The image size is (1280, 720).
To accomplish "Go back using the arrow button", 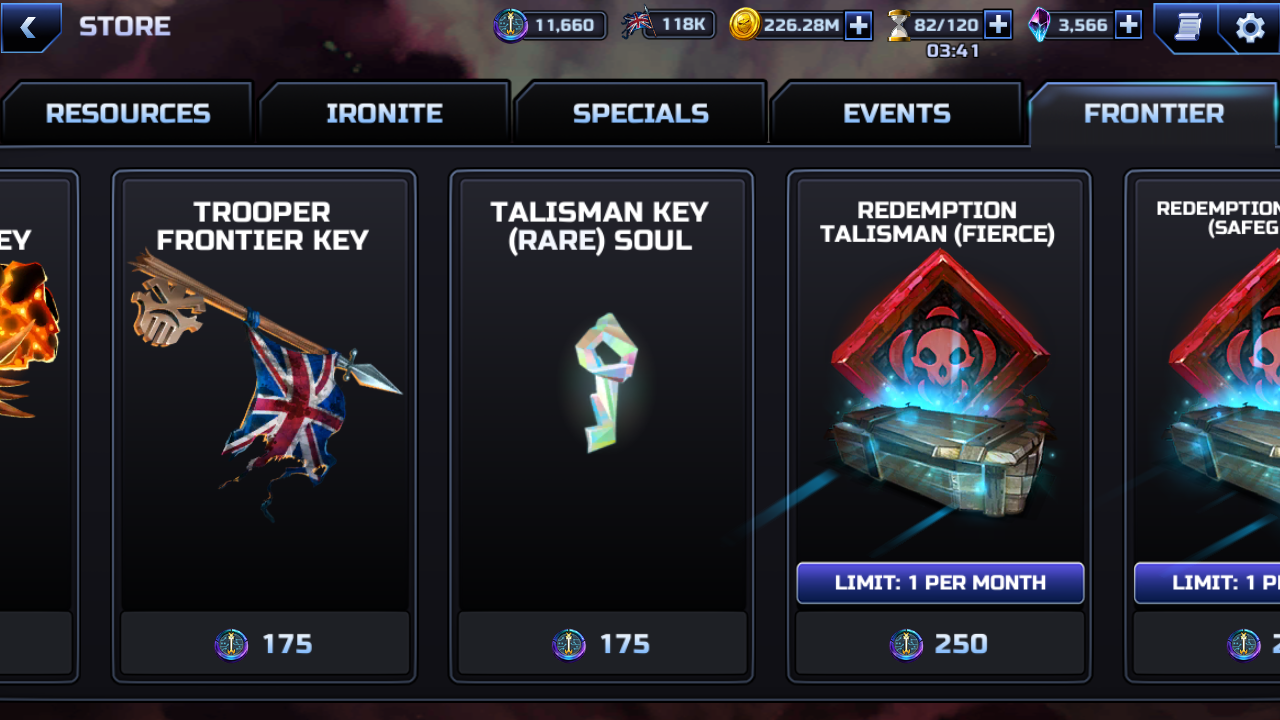I will pos(29,27).
